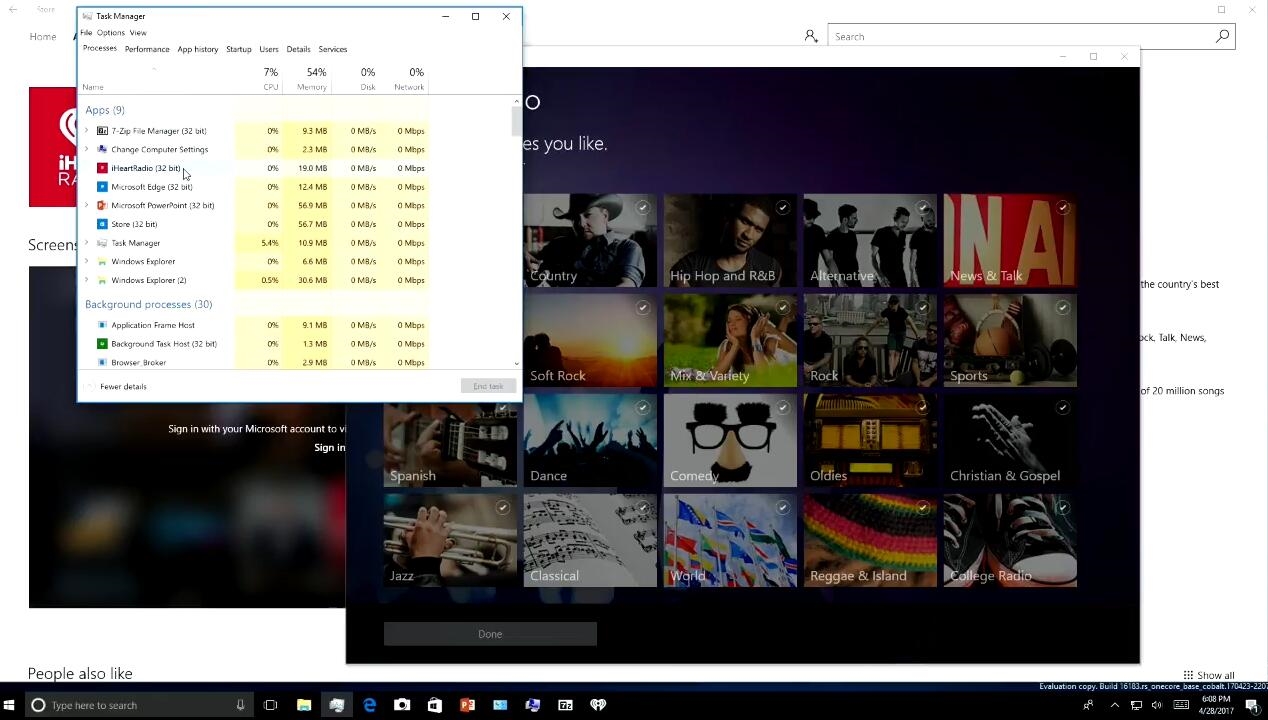The image size is (1268, 720).
Task: Switch to the Performance tab
Action: [147, 49]
